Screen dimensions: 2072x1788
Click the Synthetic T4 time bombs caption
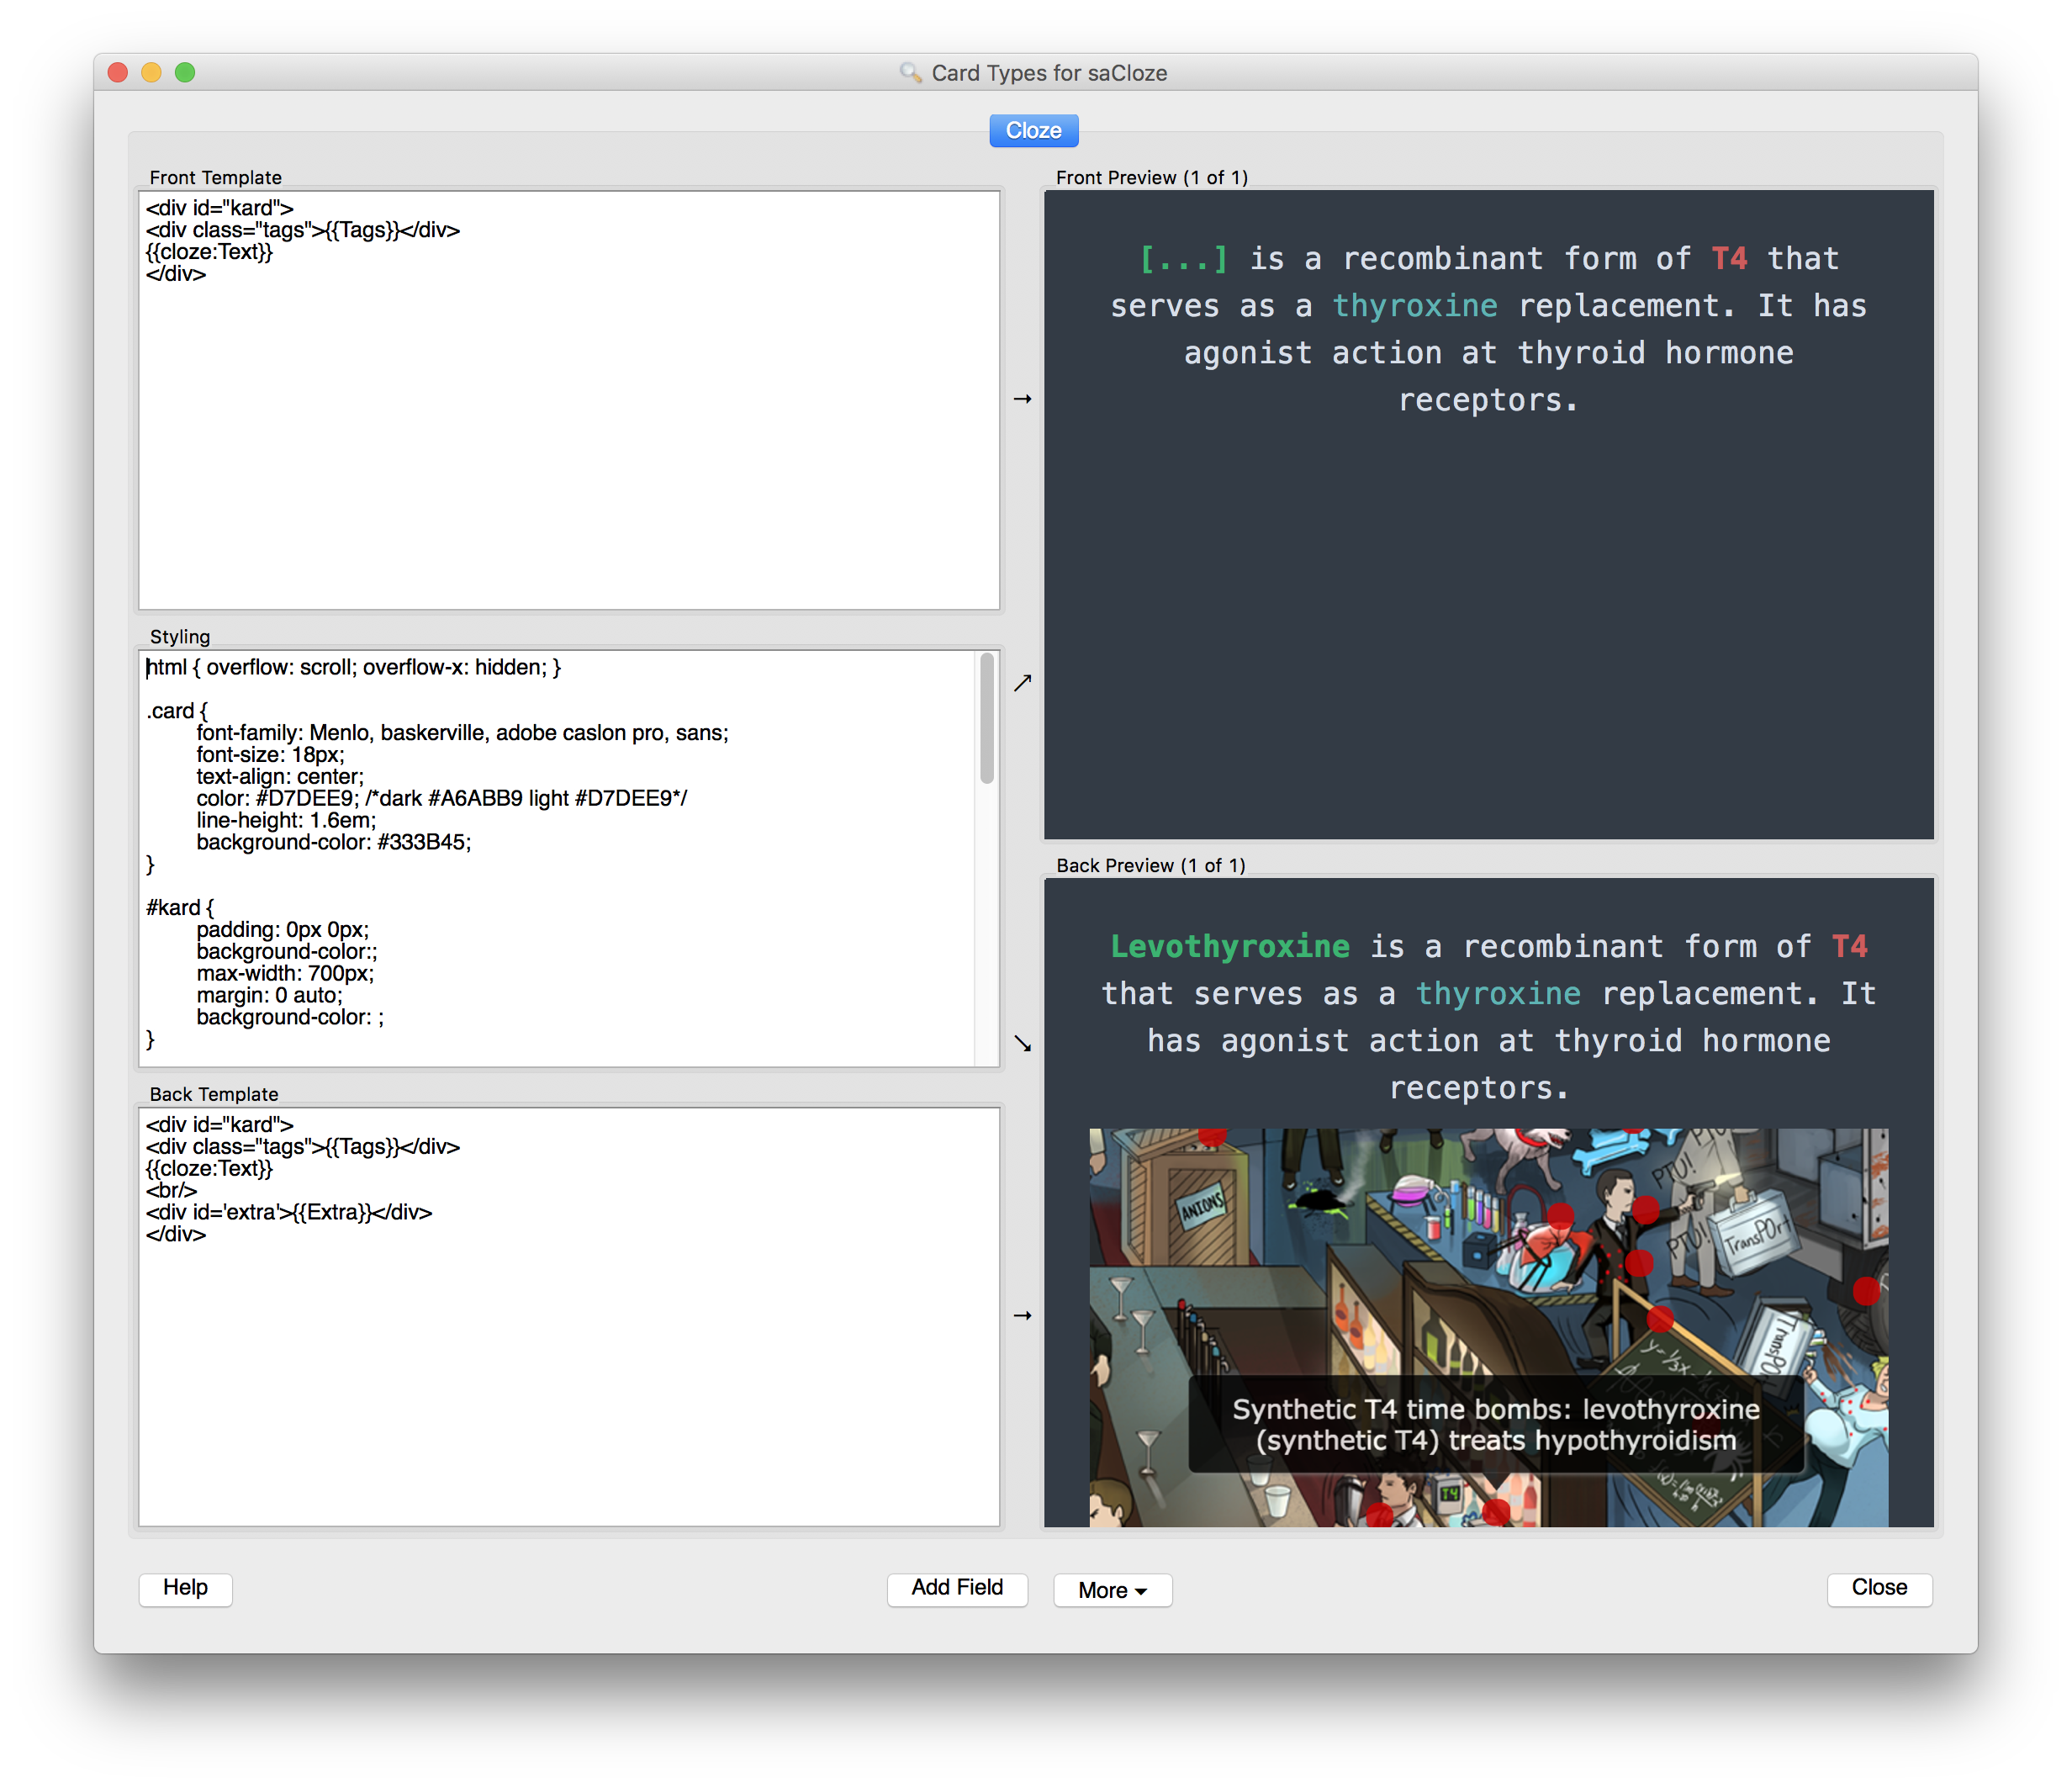(x=1495, y=1424)
